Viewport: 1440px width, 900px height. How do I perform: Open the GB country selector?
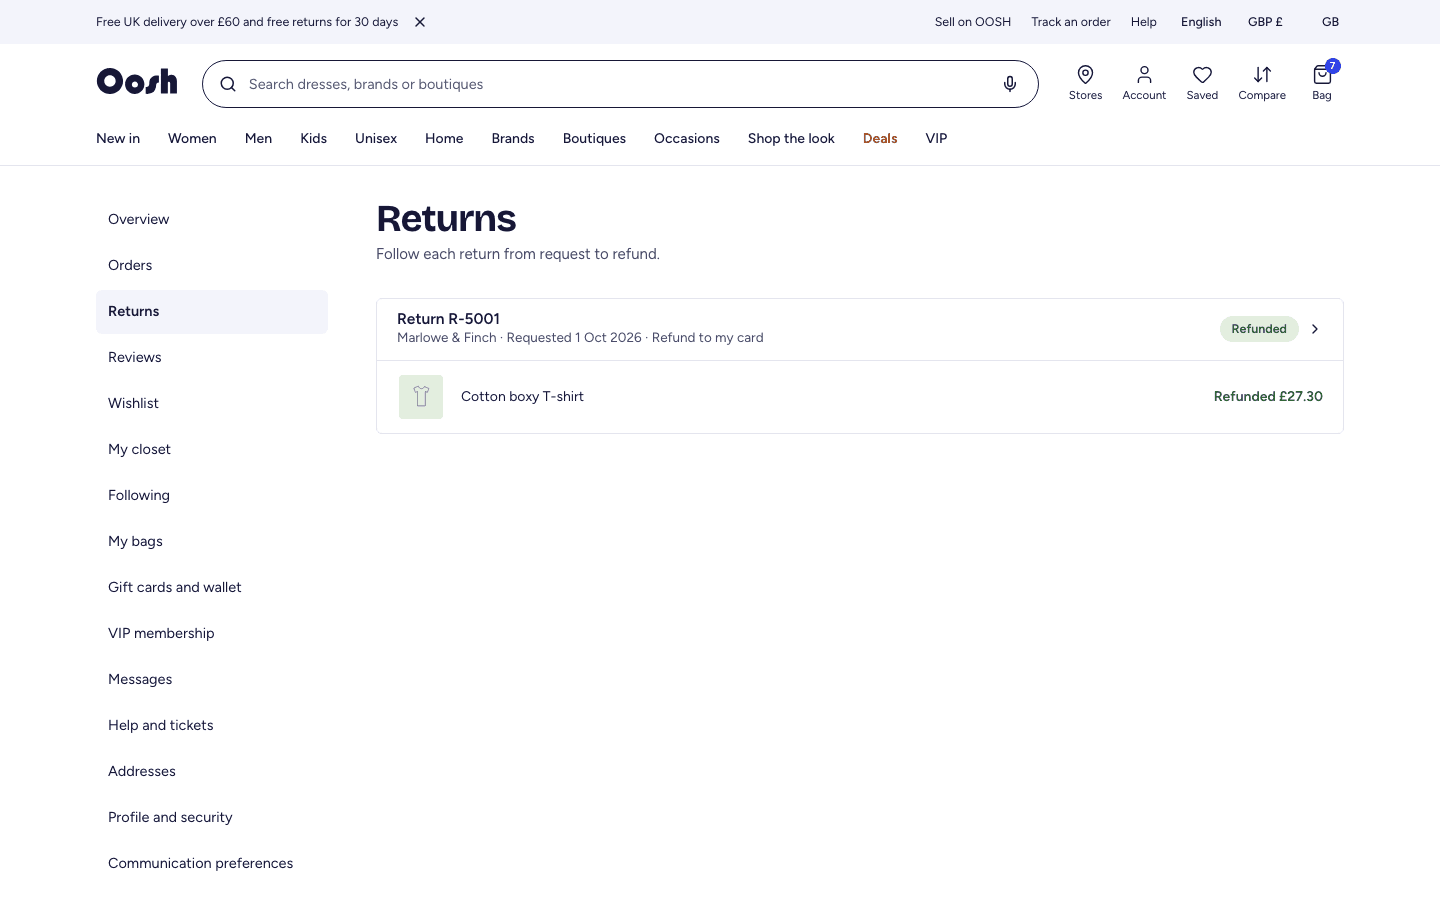[x=1330, y=22]
